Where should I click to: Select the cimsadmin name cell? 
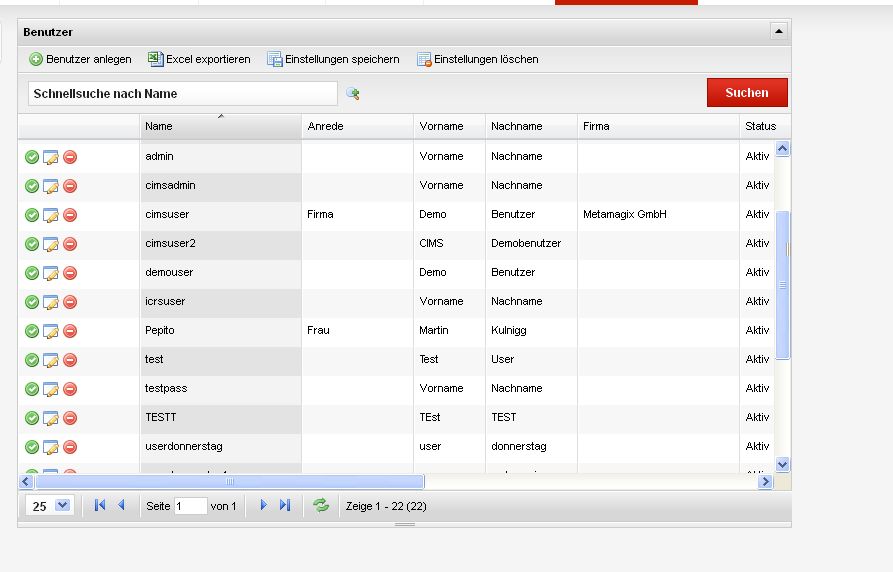click(x=220, y=186)
